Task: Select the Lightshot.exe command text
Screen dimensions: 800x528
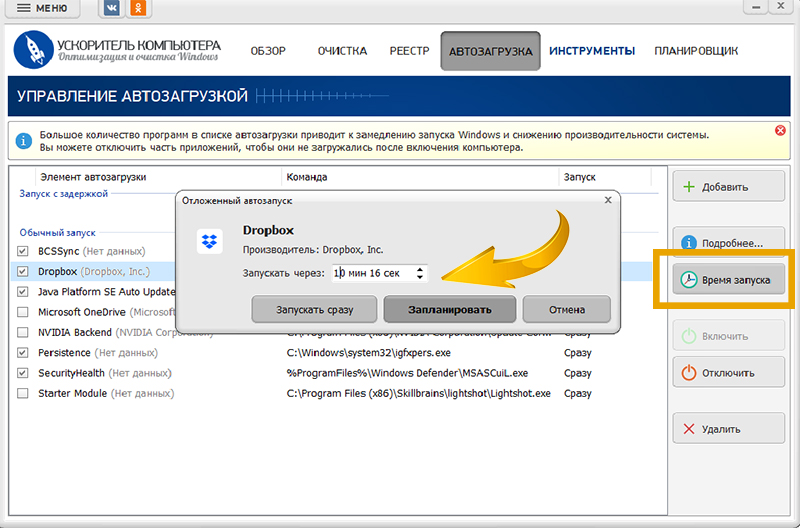Action: (418, 393)
